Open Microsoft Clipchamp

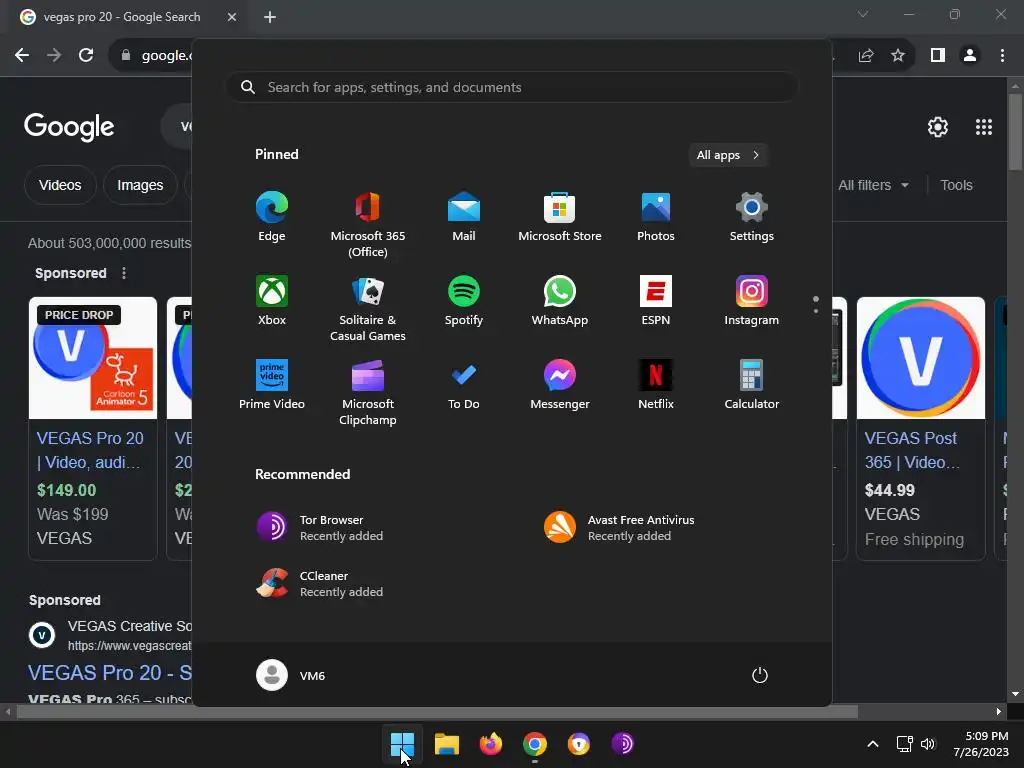(x=368, y=392)
